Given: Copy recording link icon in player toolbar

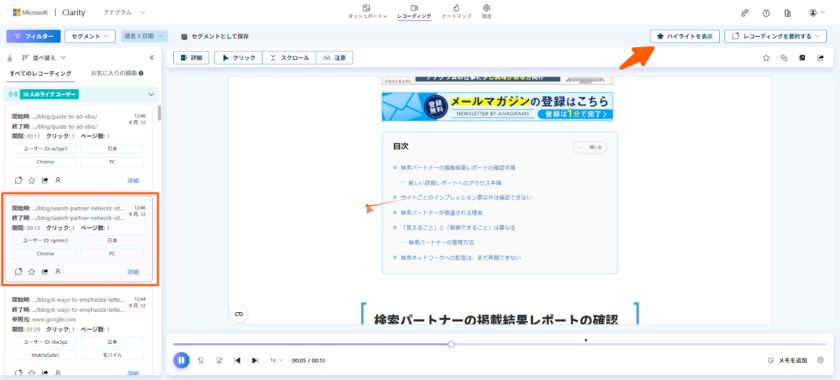Looking at the screenshot, I should (784, 58).
